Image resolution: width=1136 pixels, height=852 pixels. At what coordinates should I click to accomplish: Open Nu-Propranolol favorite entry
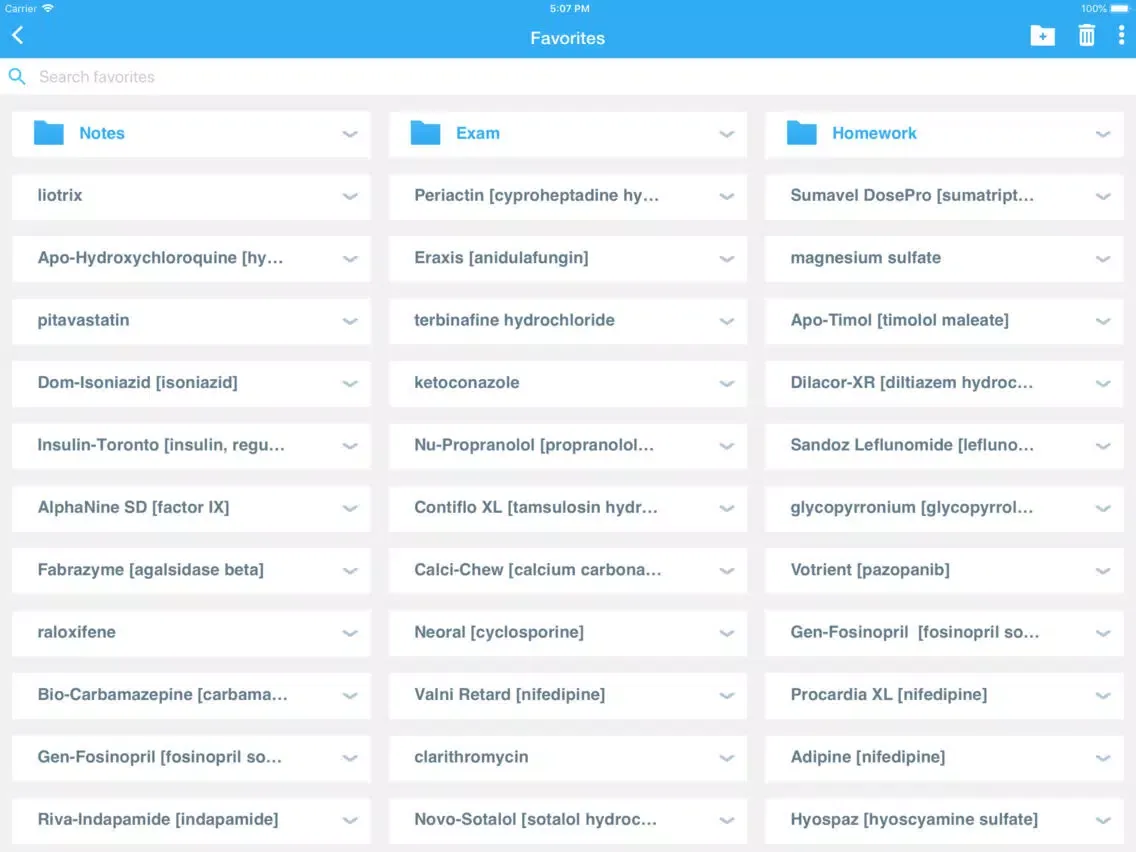[x=567, y=445]
